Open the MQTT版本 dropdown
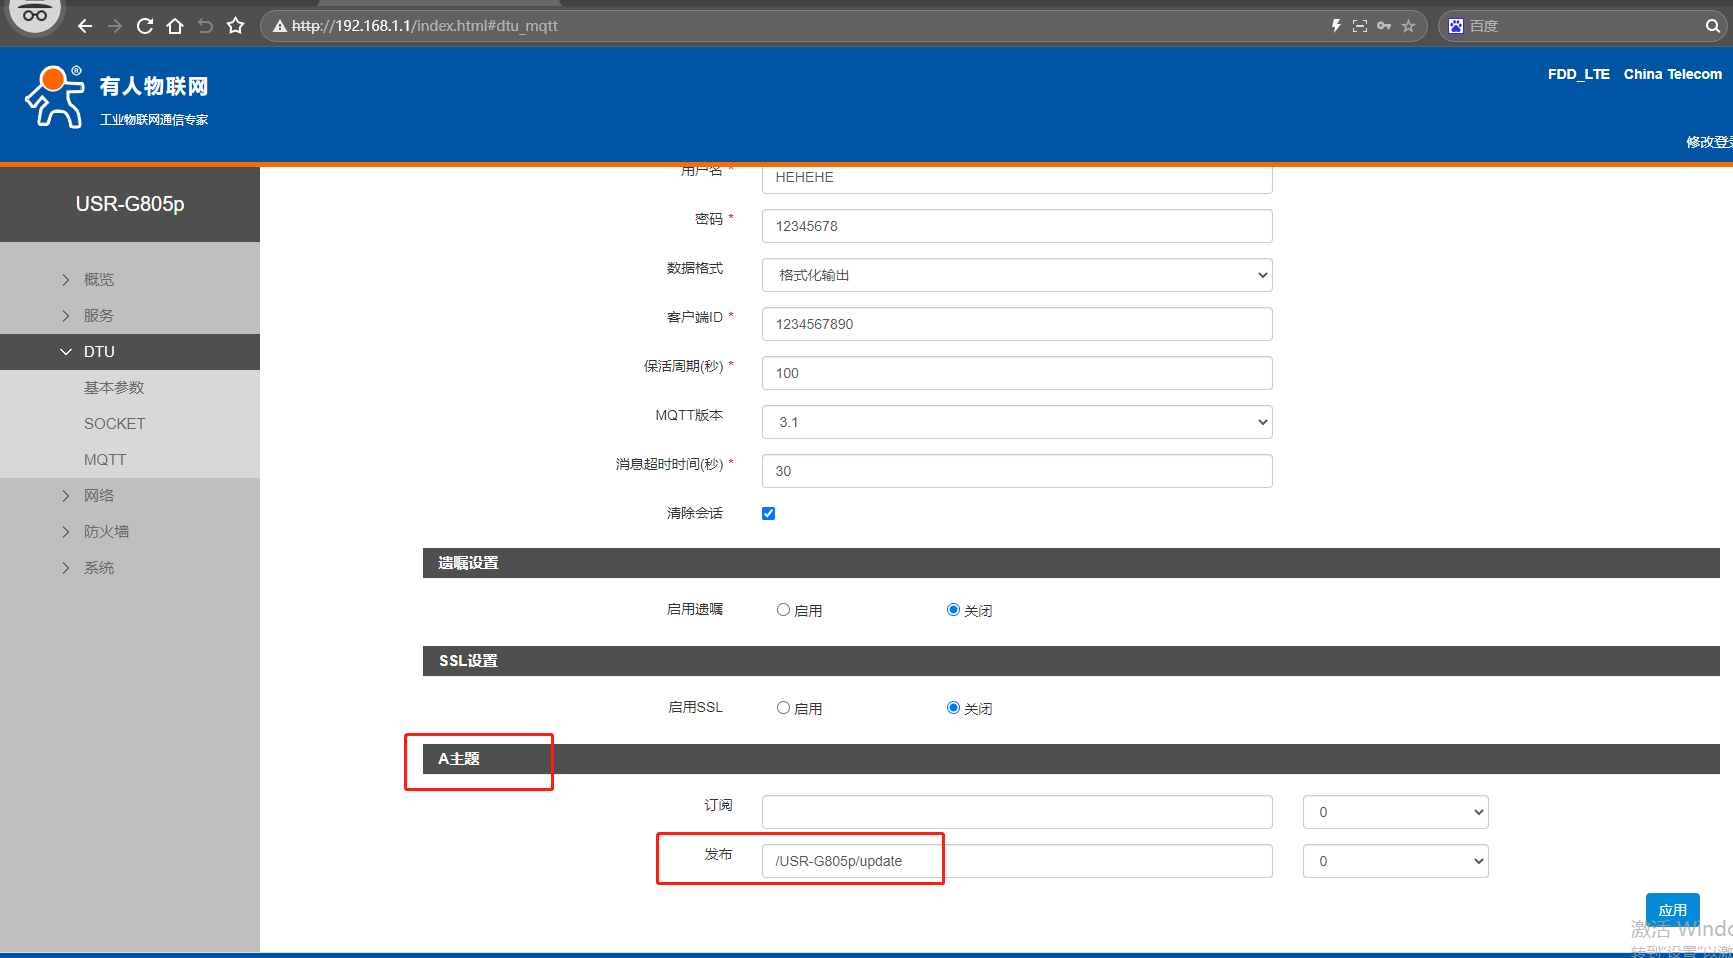 1016,422
